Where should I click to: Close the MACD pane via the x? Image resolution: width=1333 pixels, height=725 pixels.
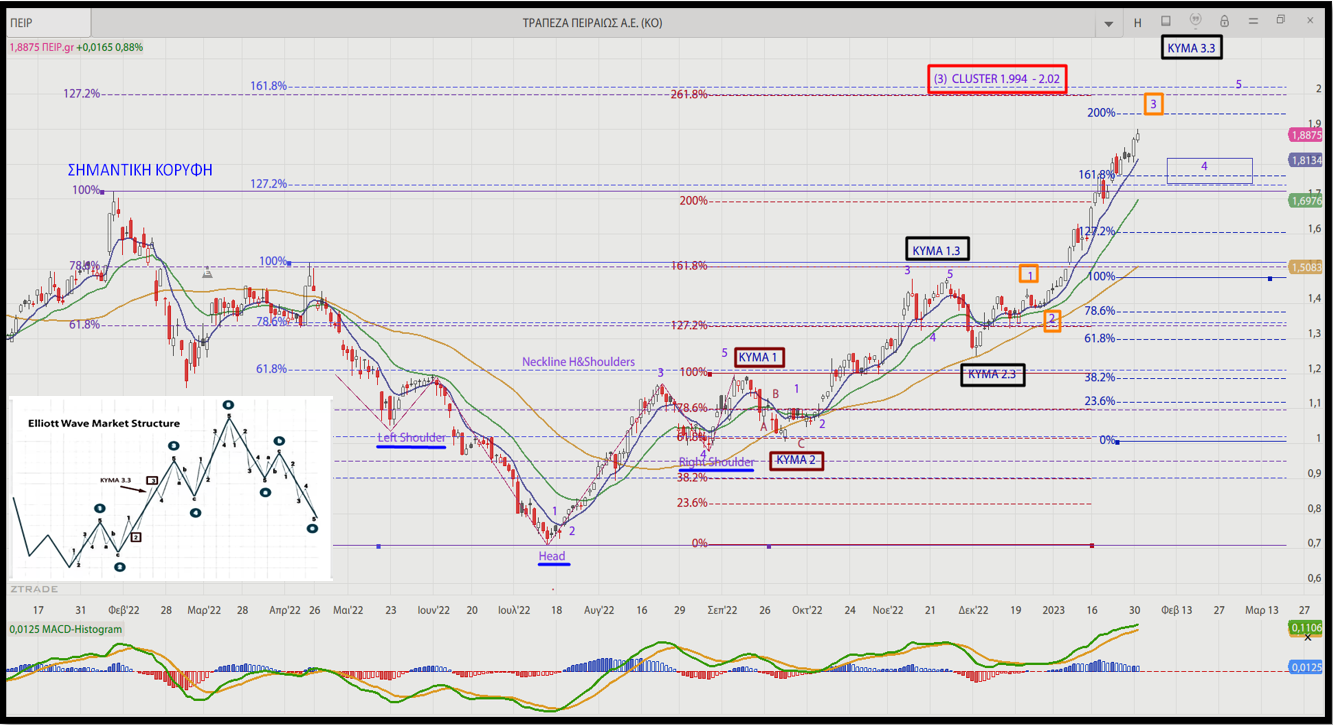click(1307, 637)
